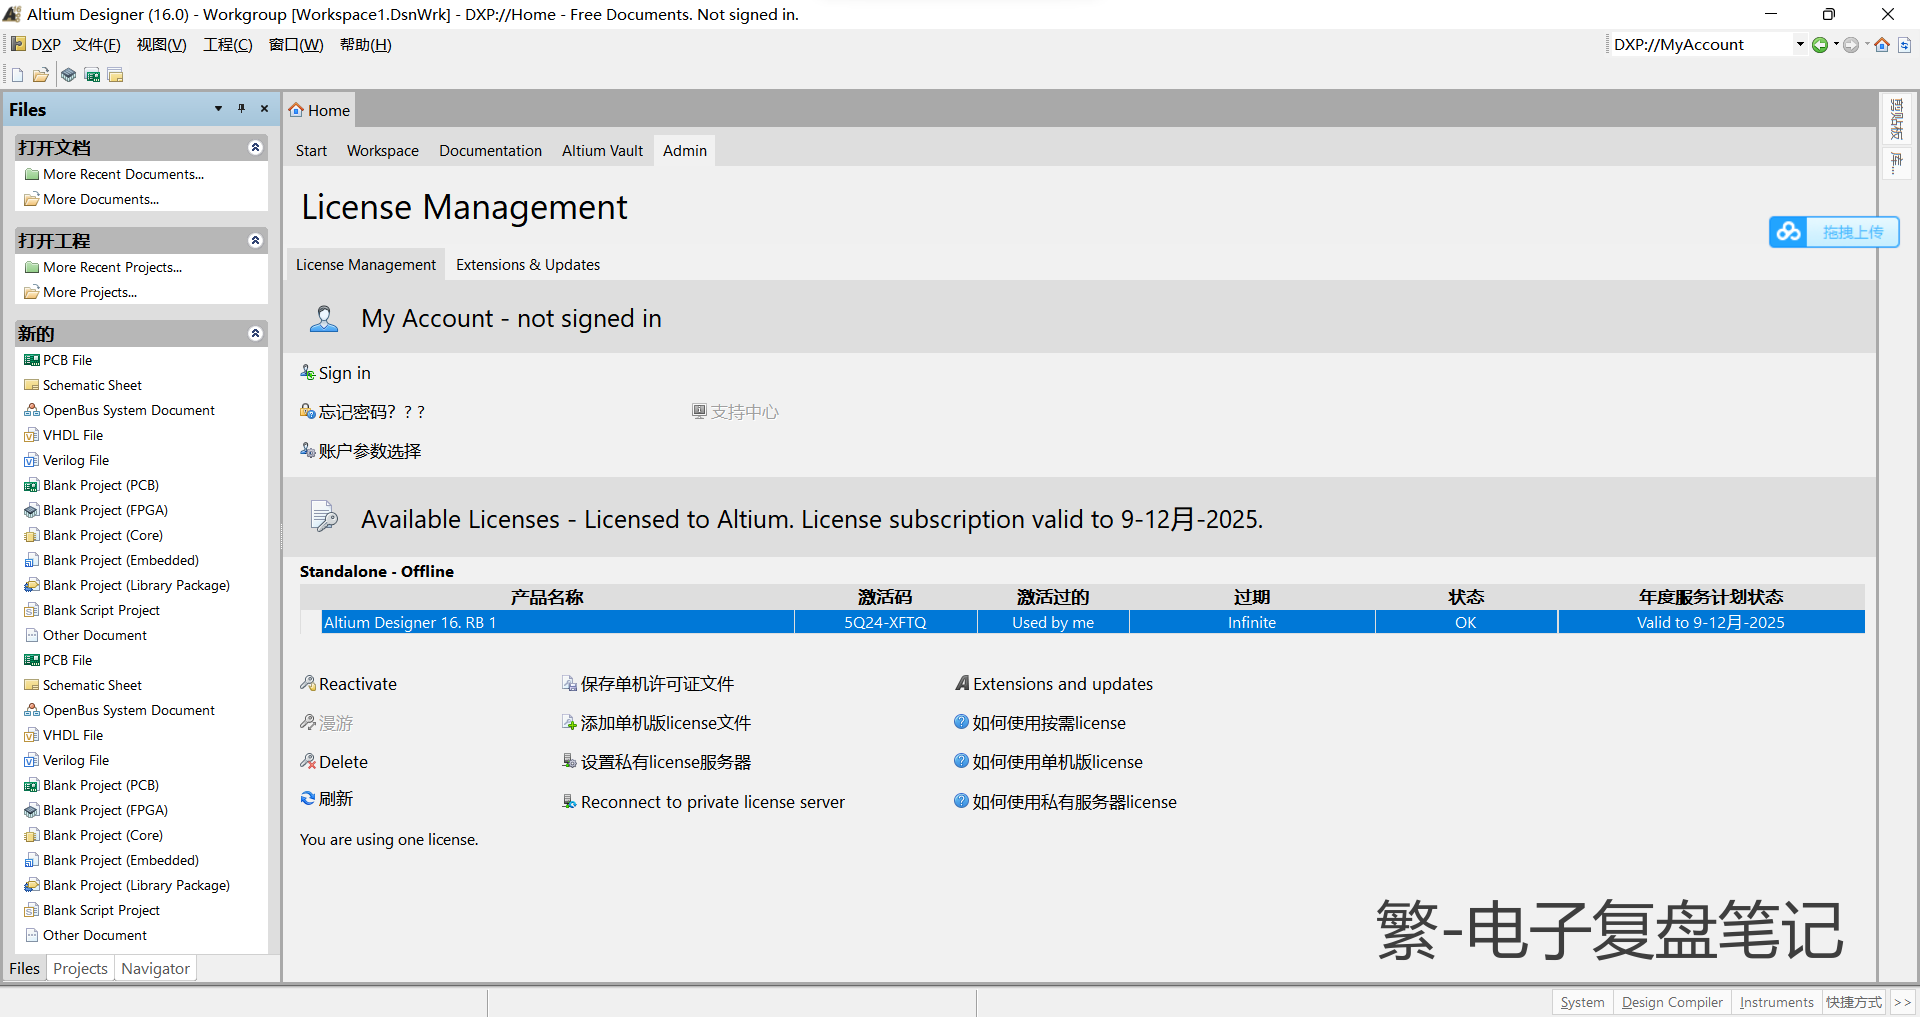The height and width of the screenshot is (1017, 1920).
Task: Click the 设置私有license服务器 icon
Action: pos(569,762)
